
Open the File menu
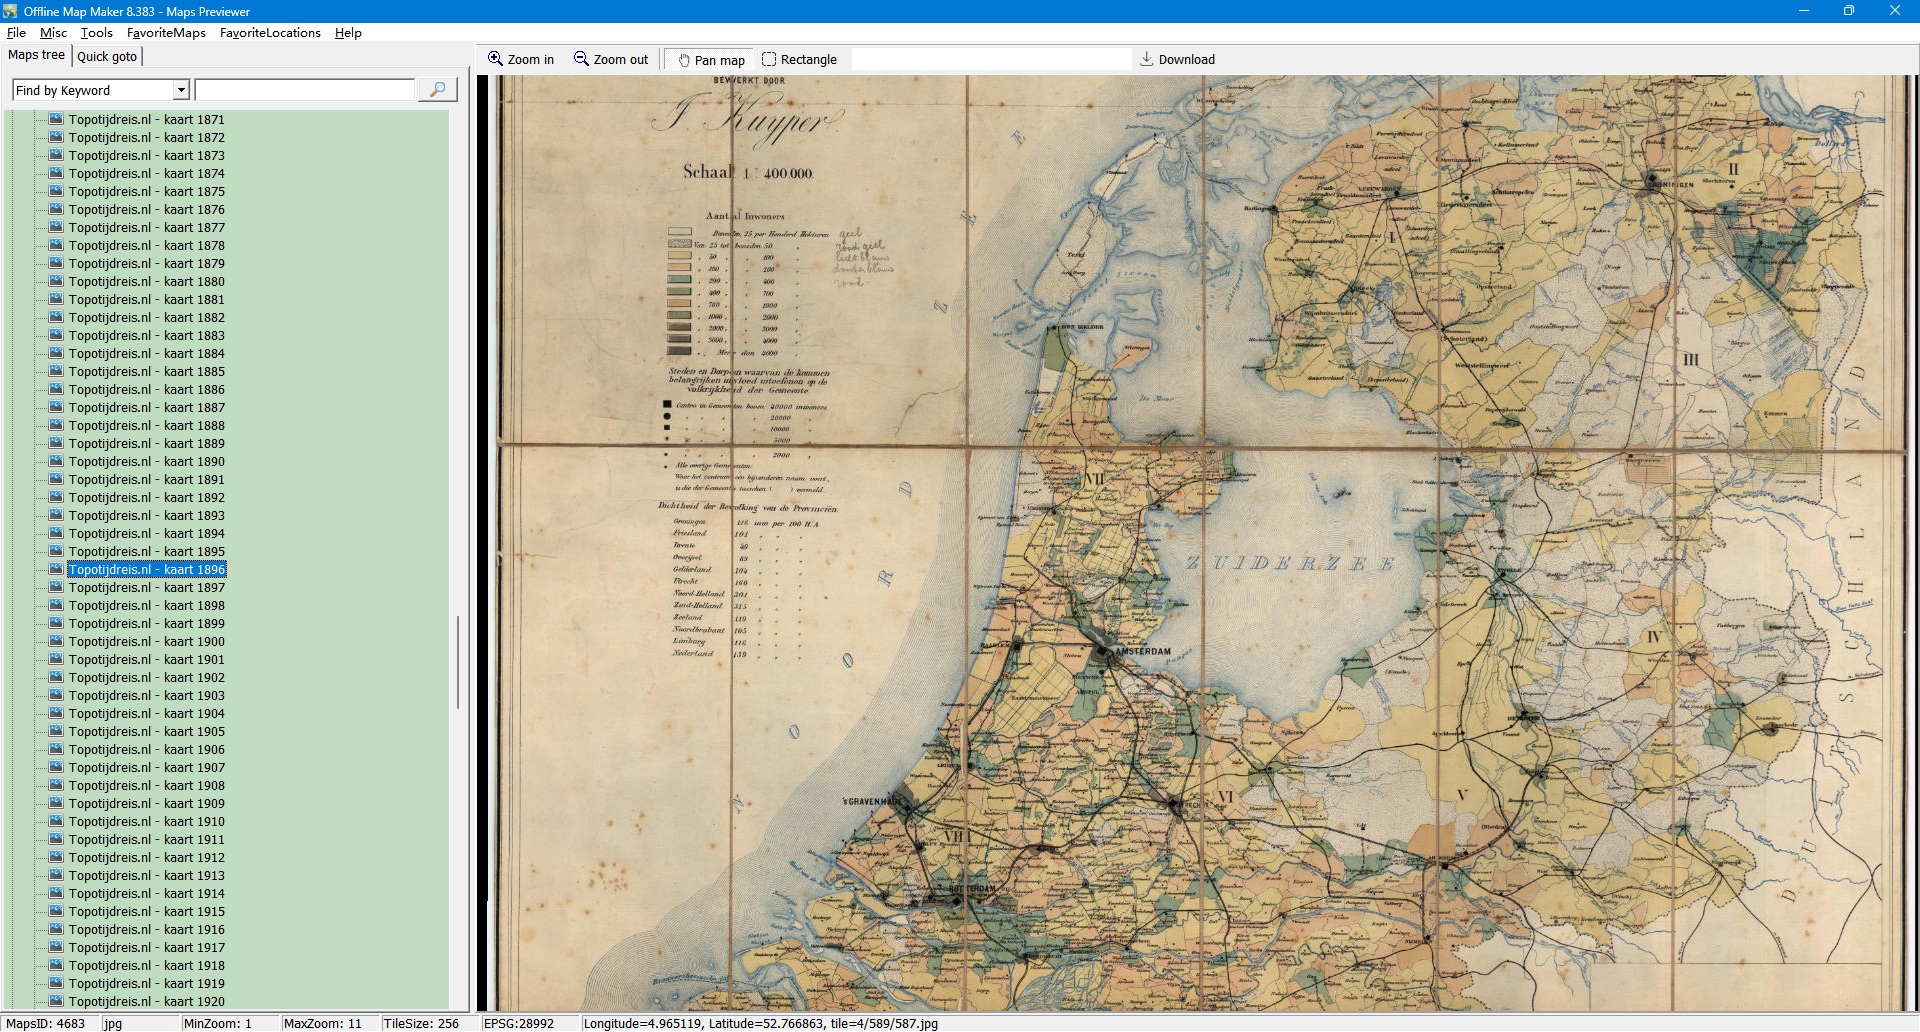click(16, 33)
